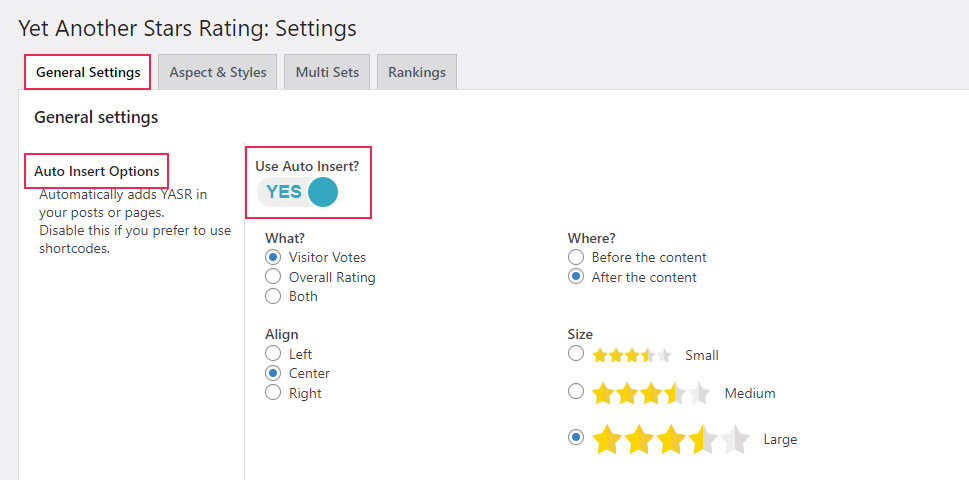Select After the content placement

(575, 277)
